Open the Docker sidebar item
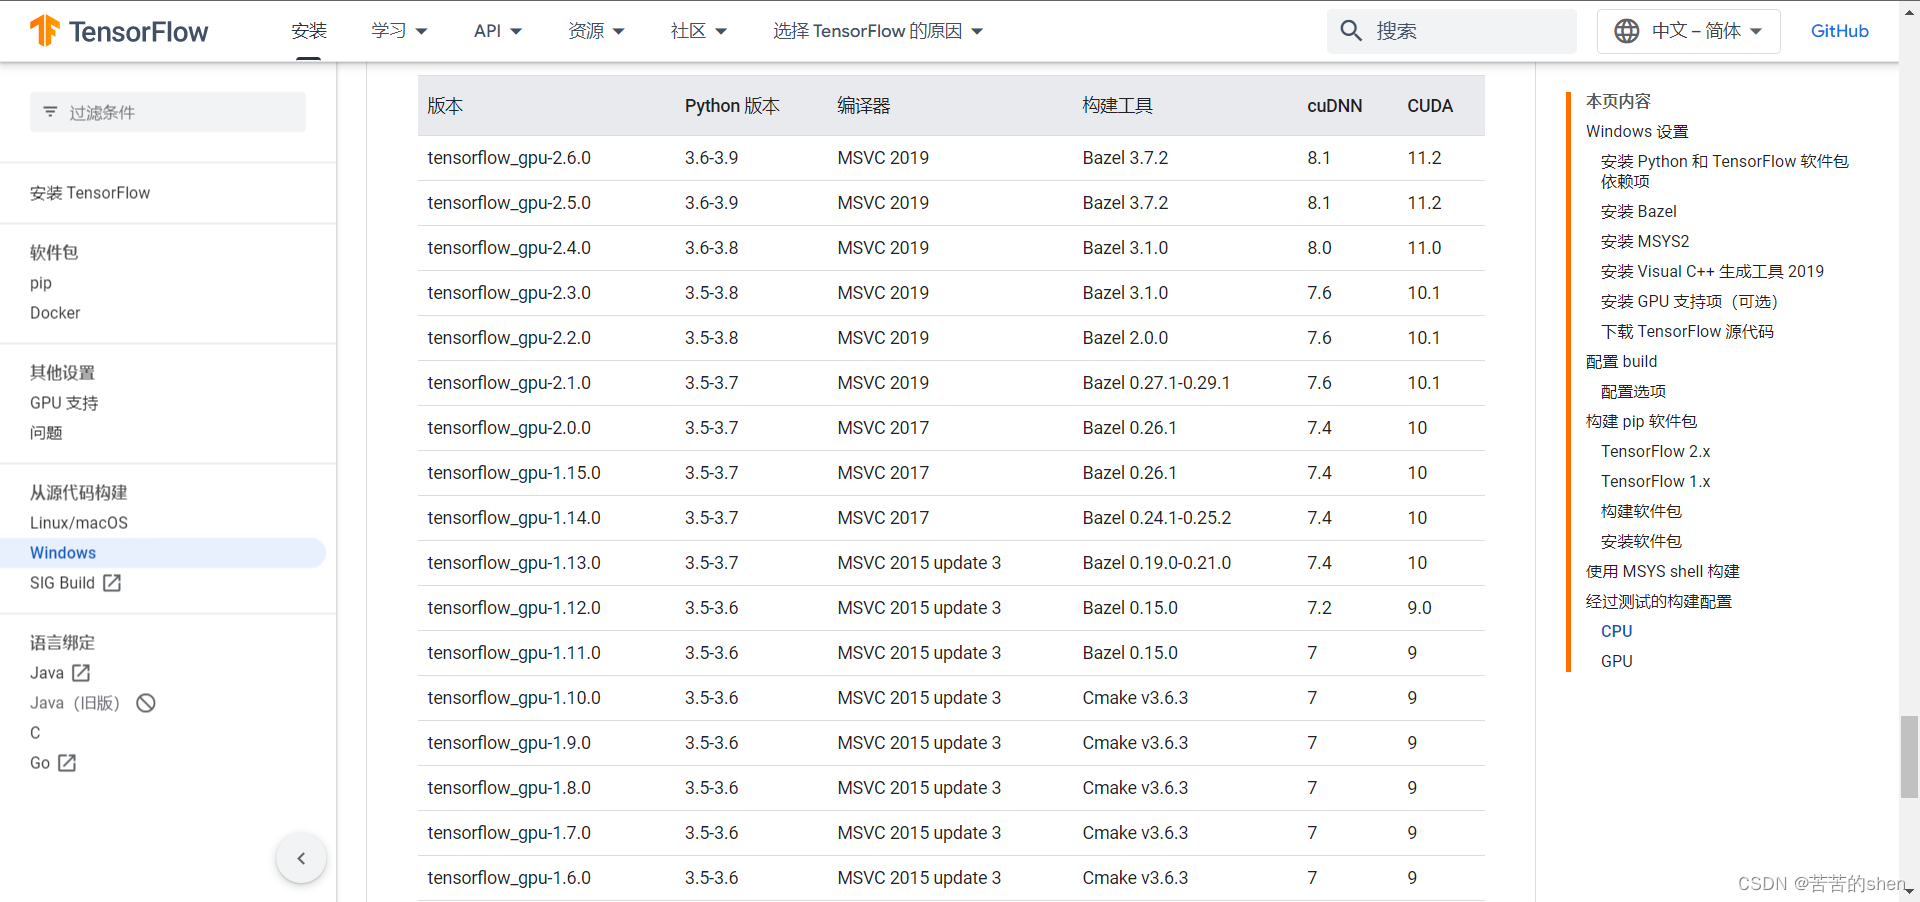This screenshot has width=1920, height=902. tap(55, 313)
